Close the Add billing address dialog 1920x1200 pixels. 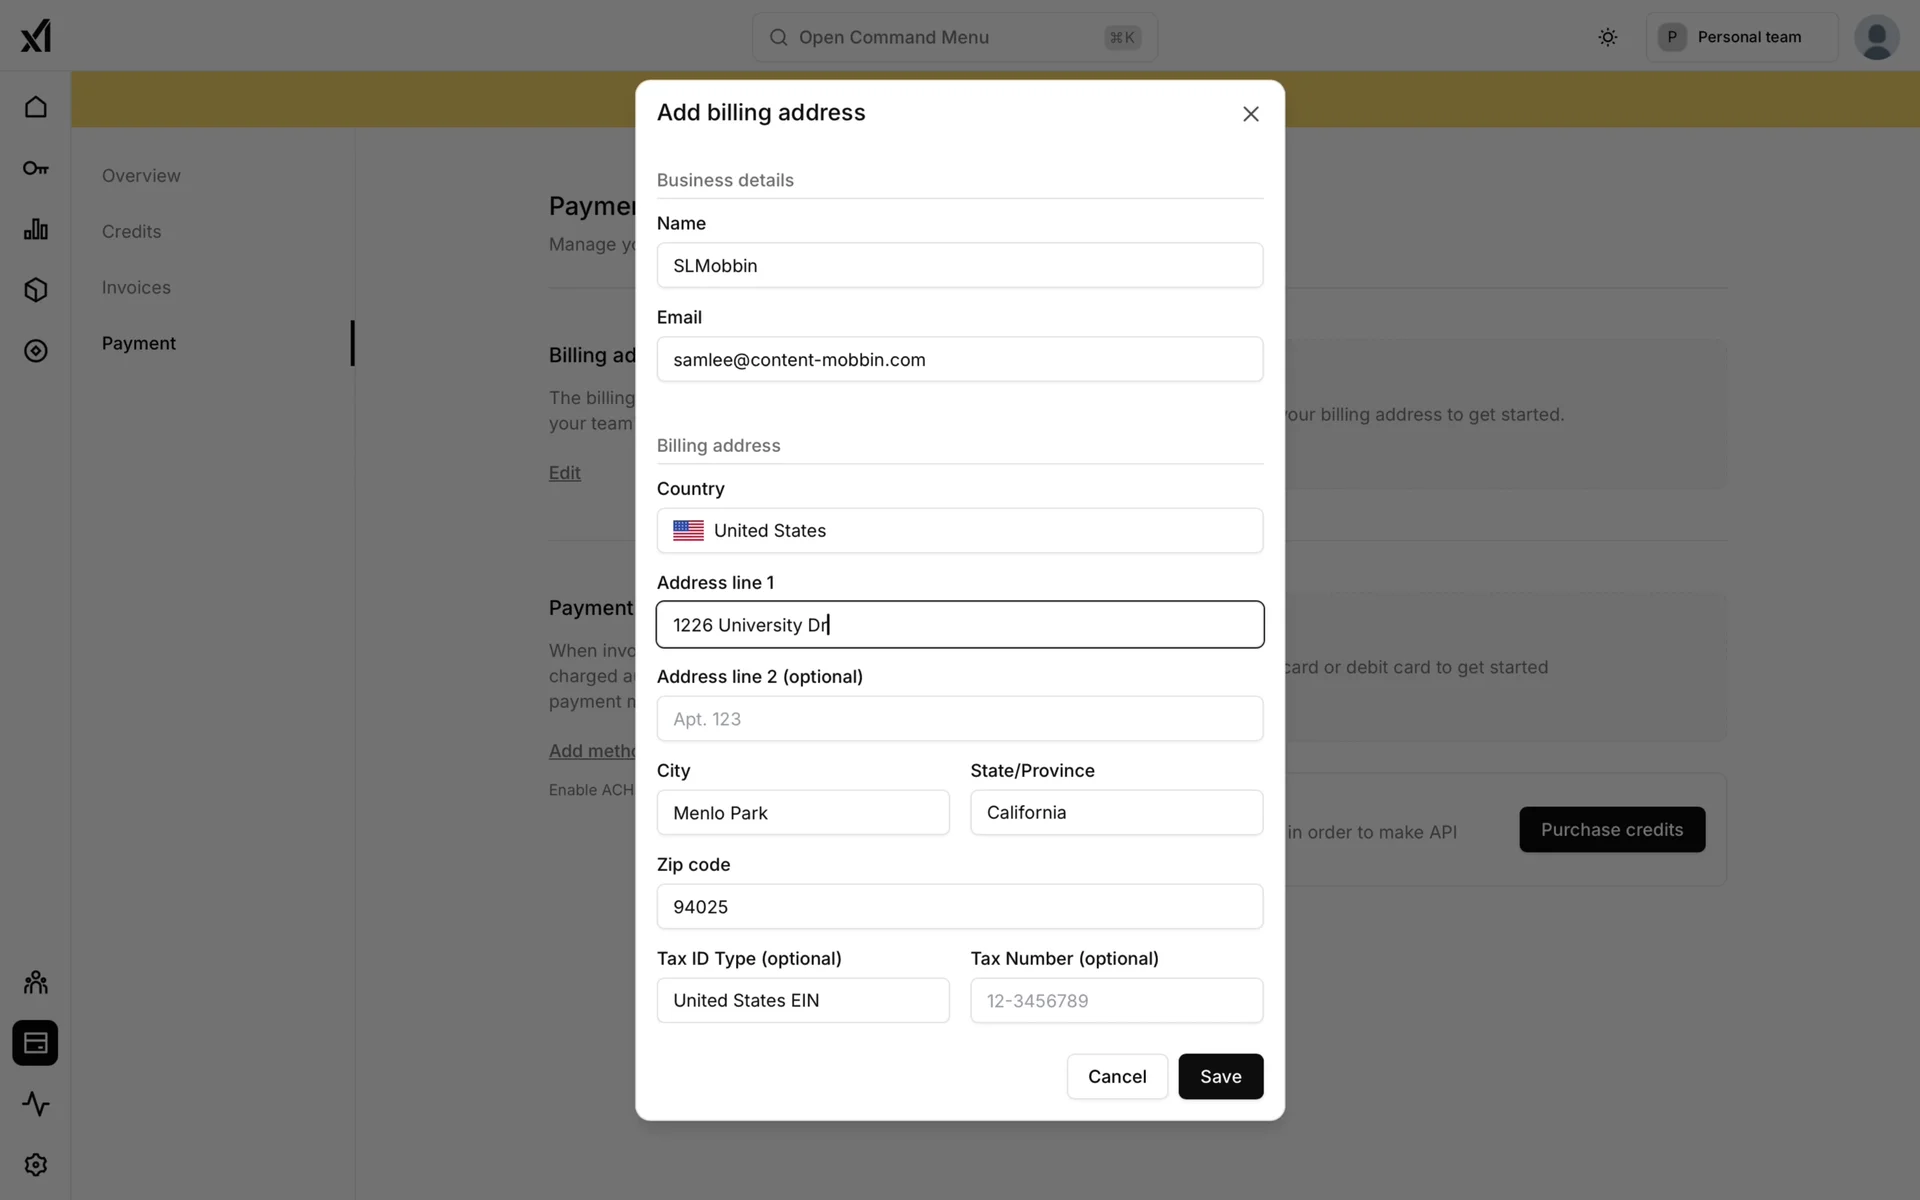point(1250,114)
